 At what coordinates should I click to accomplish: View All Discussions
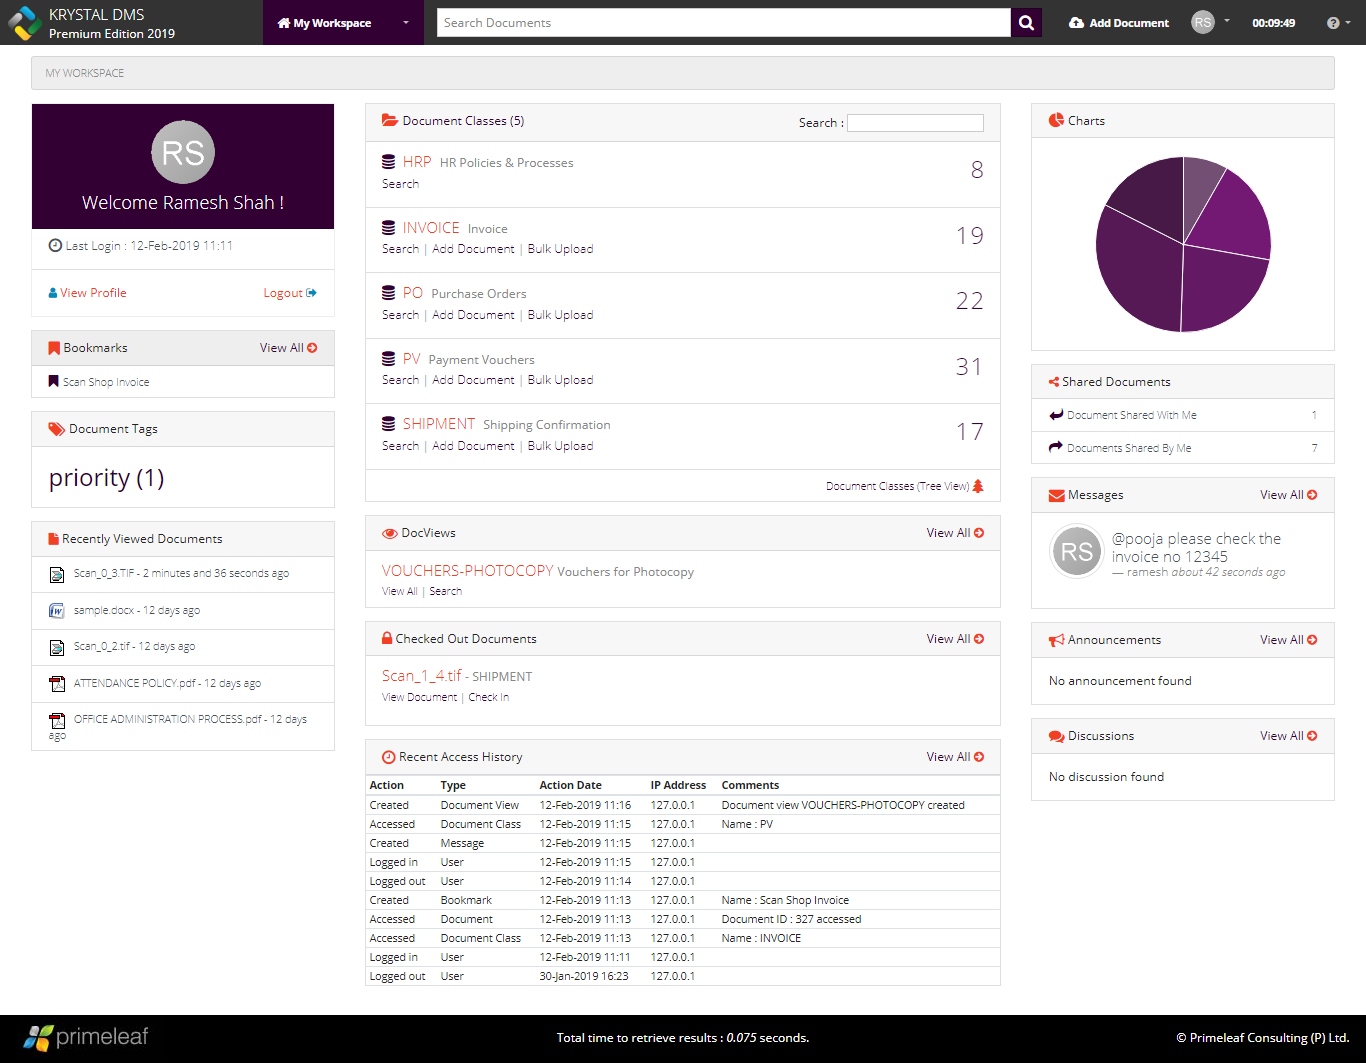coord(1288,736)
